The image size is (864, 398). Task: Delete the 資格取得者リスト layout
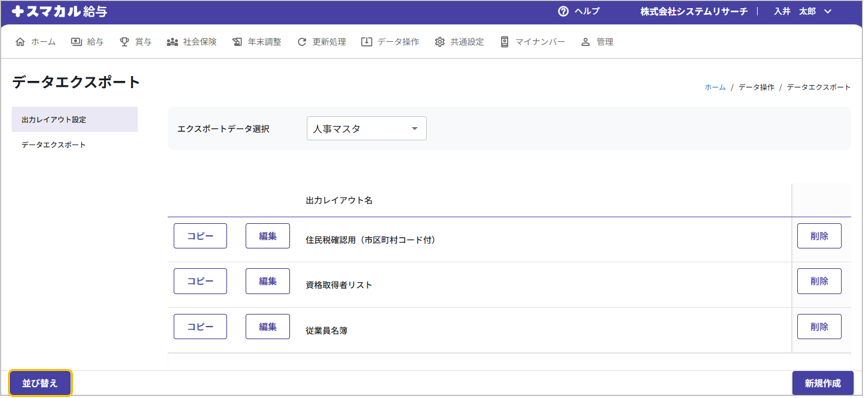coord(819,281)
